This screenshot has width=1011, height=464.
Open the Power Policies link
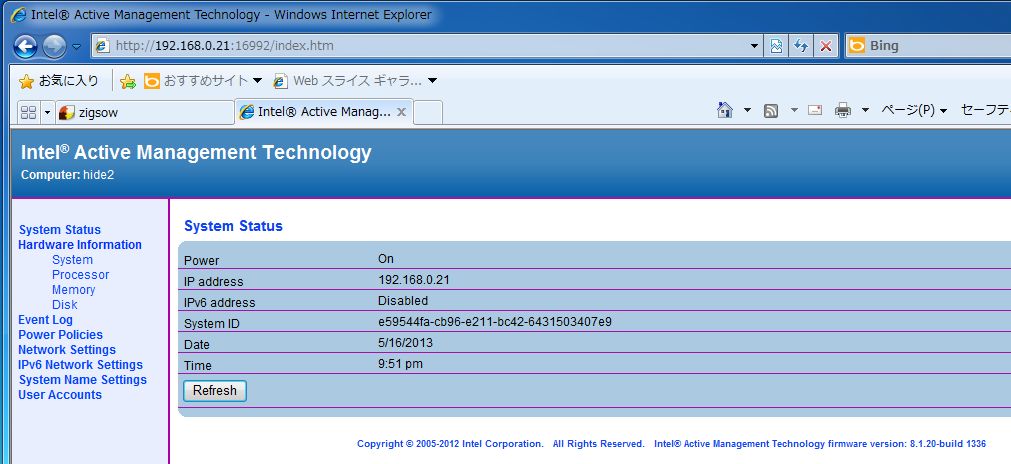click(61, 335)
